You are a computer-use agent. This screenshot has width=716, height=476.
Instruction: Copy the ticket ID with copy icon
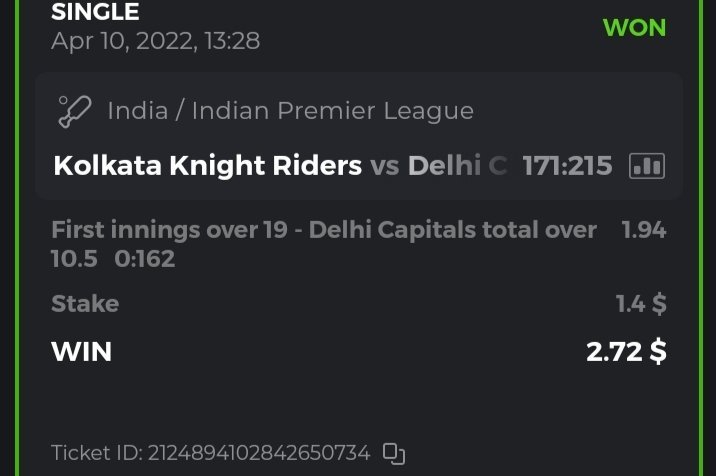point(394,454)
